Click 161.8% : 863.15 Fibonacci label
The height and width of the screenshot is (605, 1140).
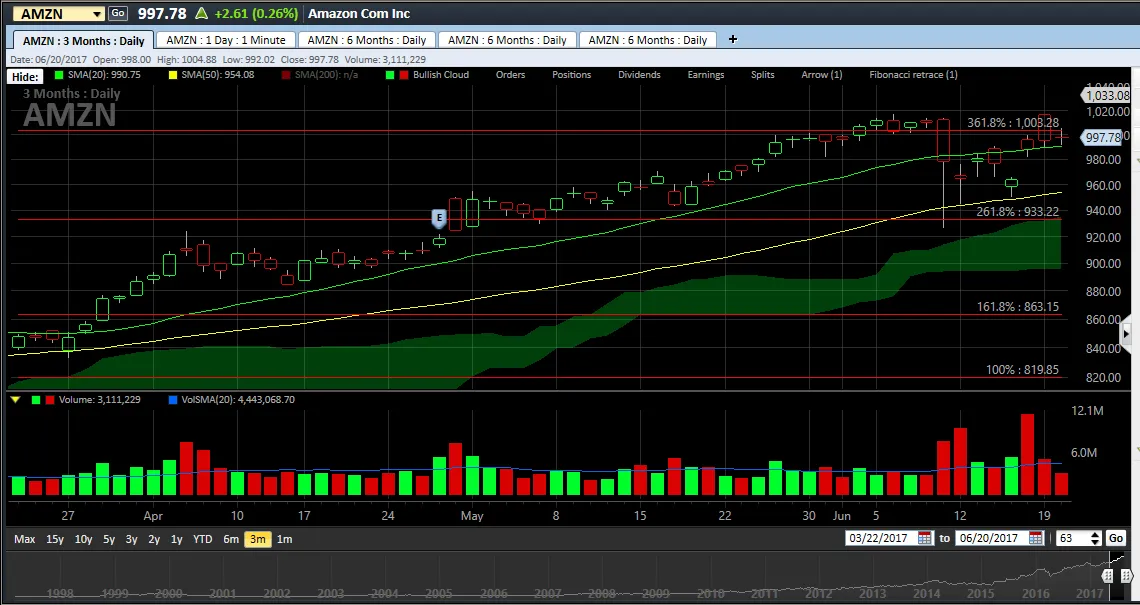(x=1017, y=307)
